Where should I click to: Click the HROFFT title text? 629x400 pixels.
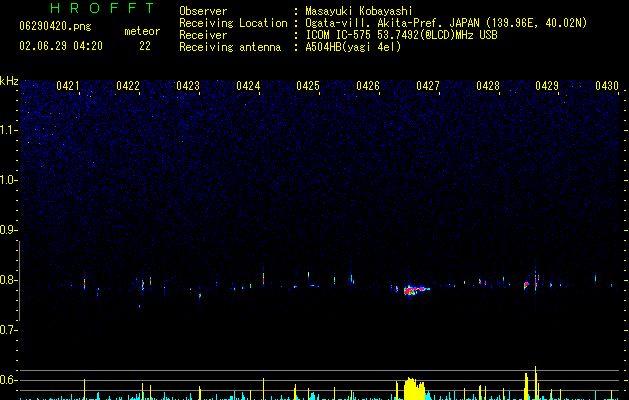click(102, 8)
